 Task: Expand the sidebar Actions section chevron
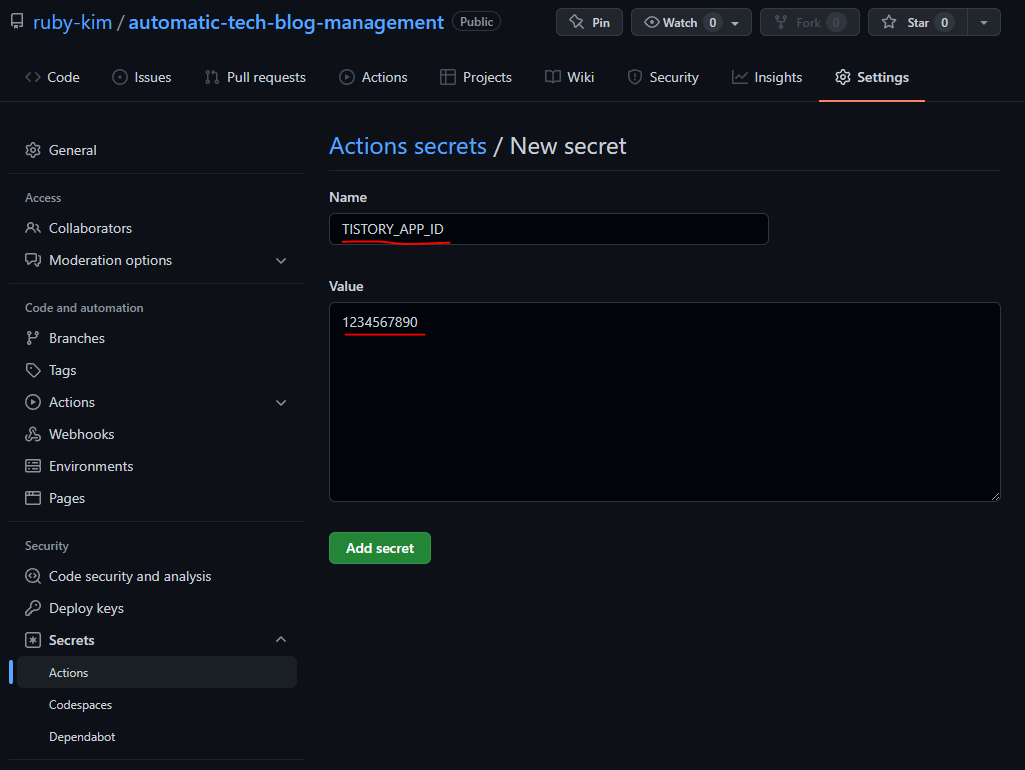[281, 403]
